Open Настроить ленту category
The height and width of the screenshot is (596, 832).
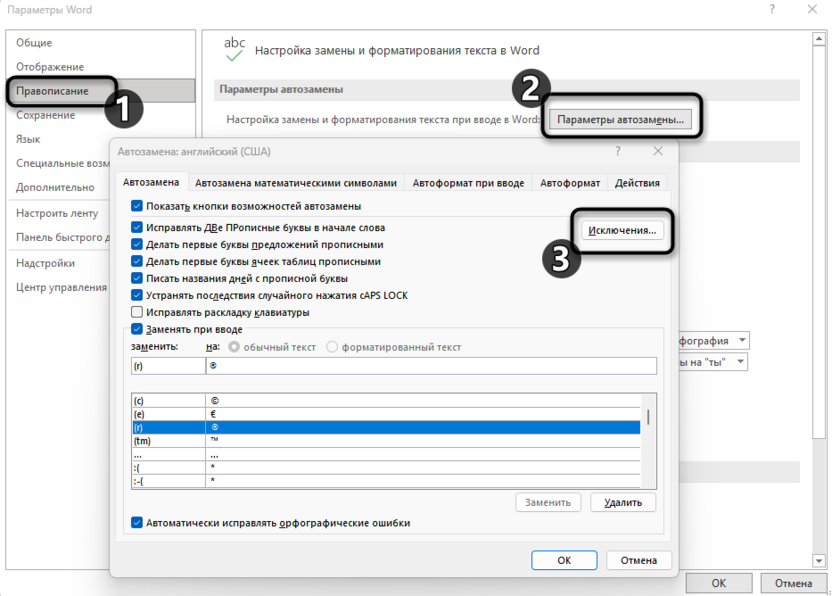pos(57,213)
